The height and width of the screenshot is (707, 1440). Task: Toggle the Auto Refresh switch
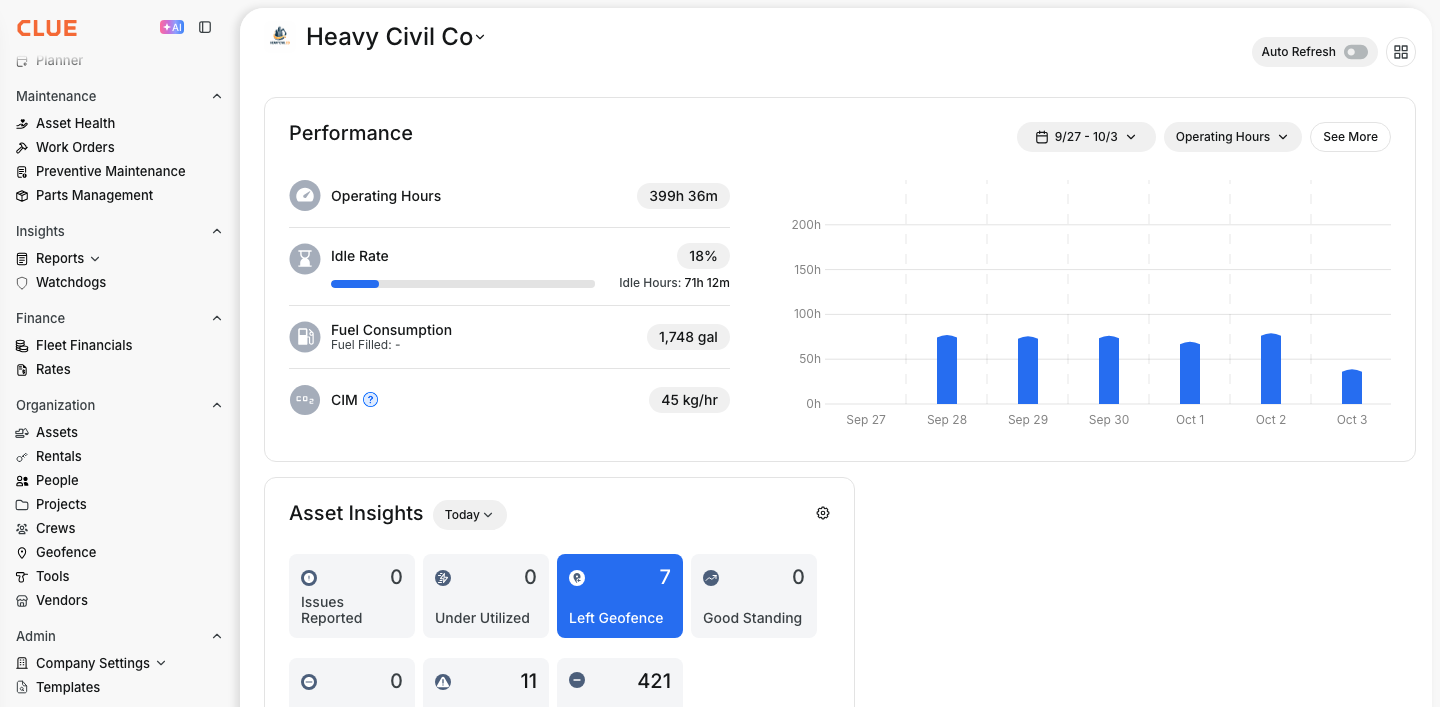point(1356,52)
